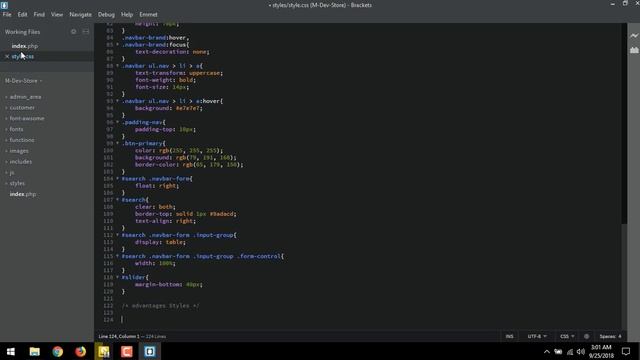Viewport: 640px width, 360px height.
Task: Open index.php in the project tree
Action: pos(23,194)
